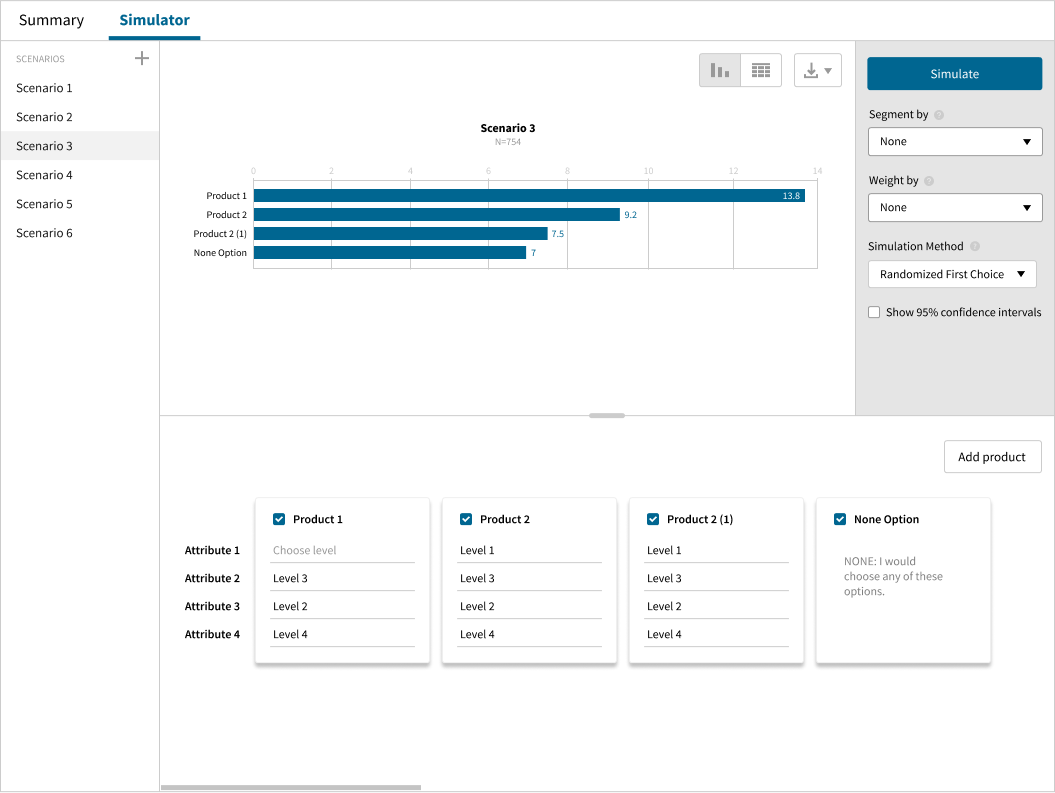Click the 9.2 value label
1055x793 pixels.
630,215
